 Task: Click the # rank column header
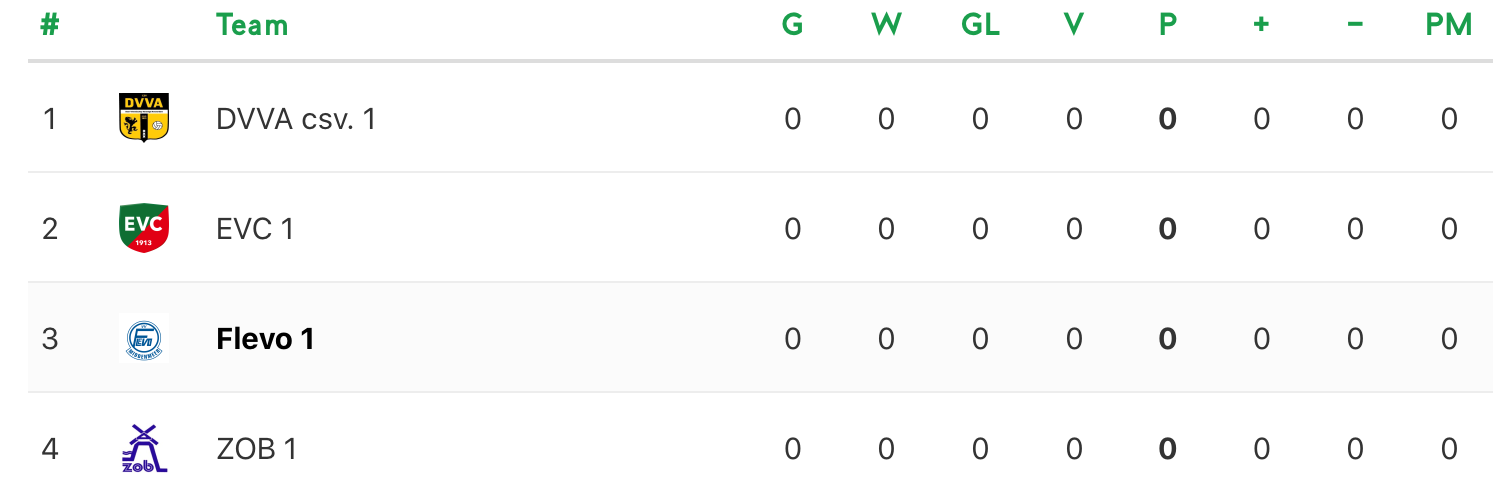tap(49, 25)
